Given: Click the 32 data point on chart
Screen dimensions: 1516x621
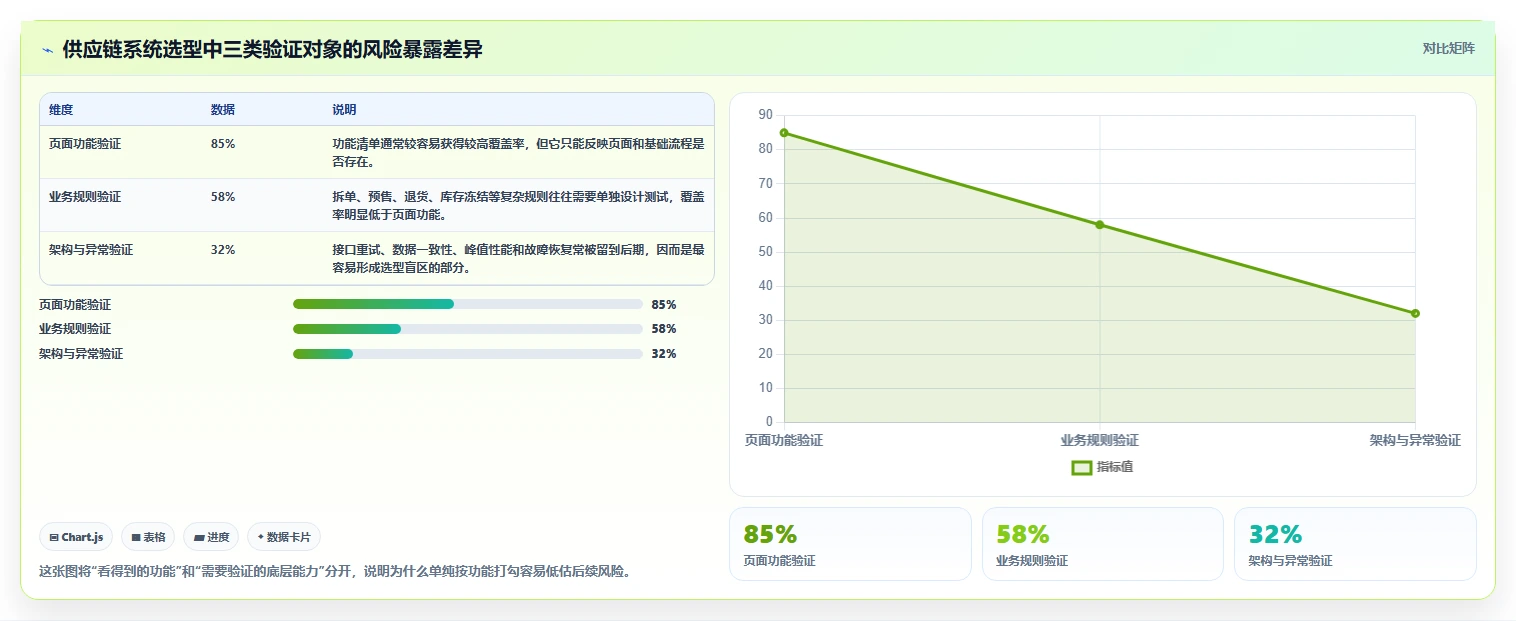Looking at the screenshot, I should click(1415, 313).
